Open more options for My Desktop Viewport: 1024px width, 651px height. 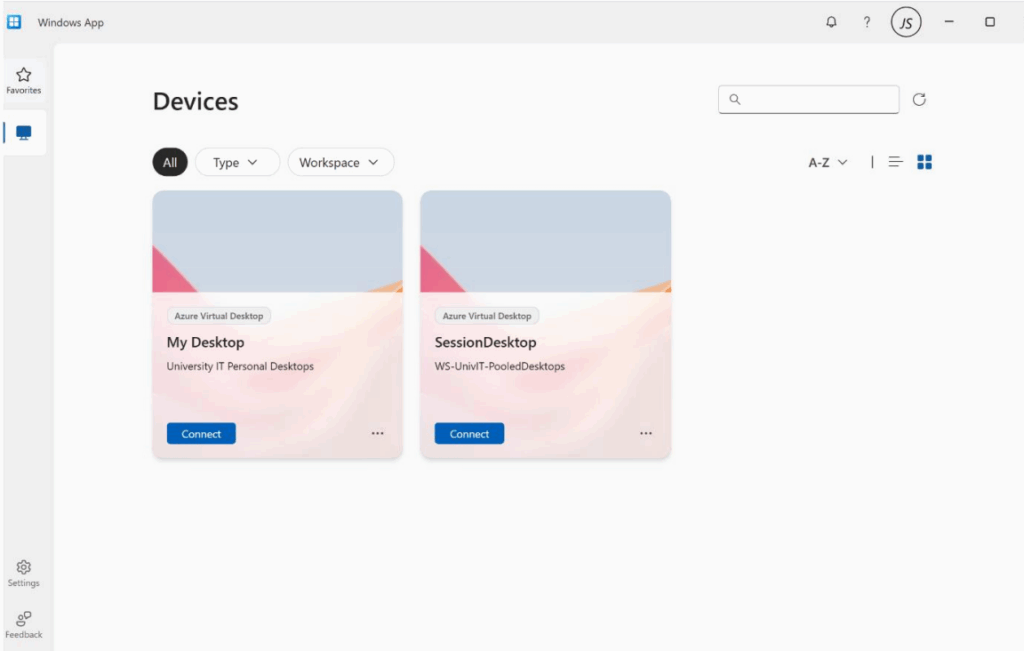click(x=378, y=432)
